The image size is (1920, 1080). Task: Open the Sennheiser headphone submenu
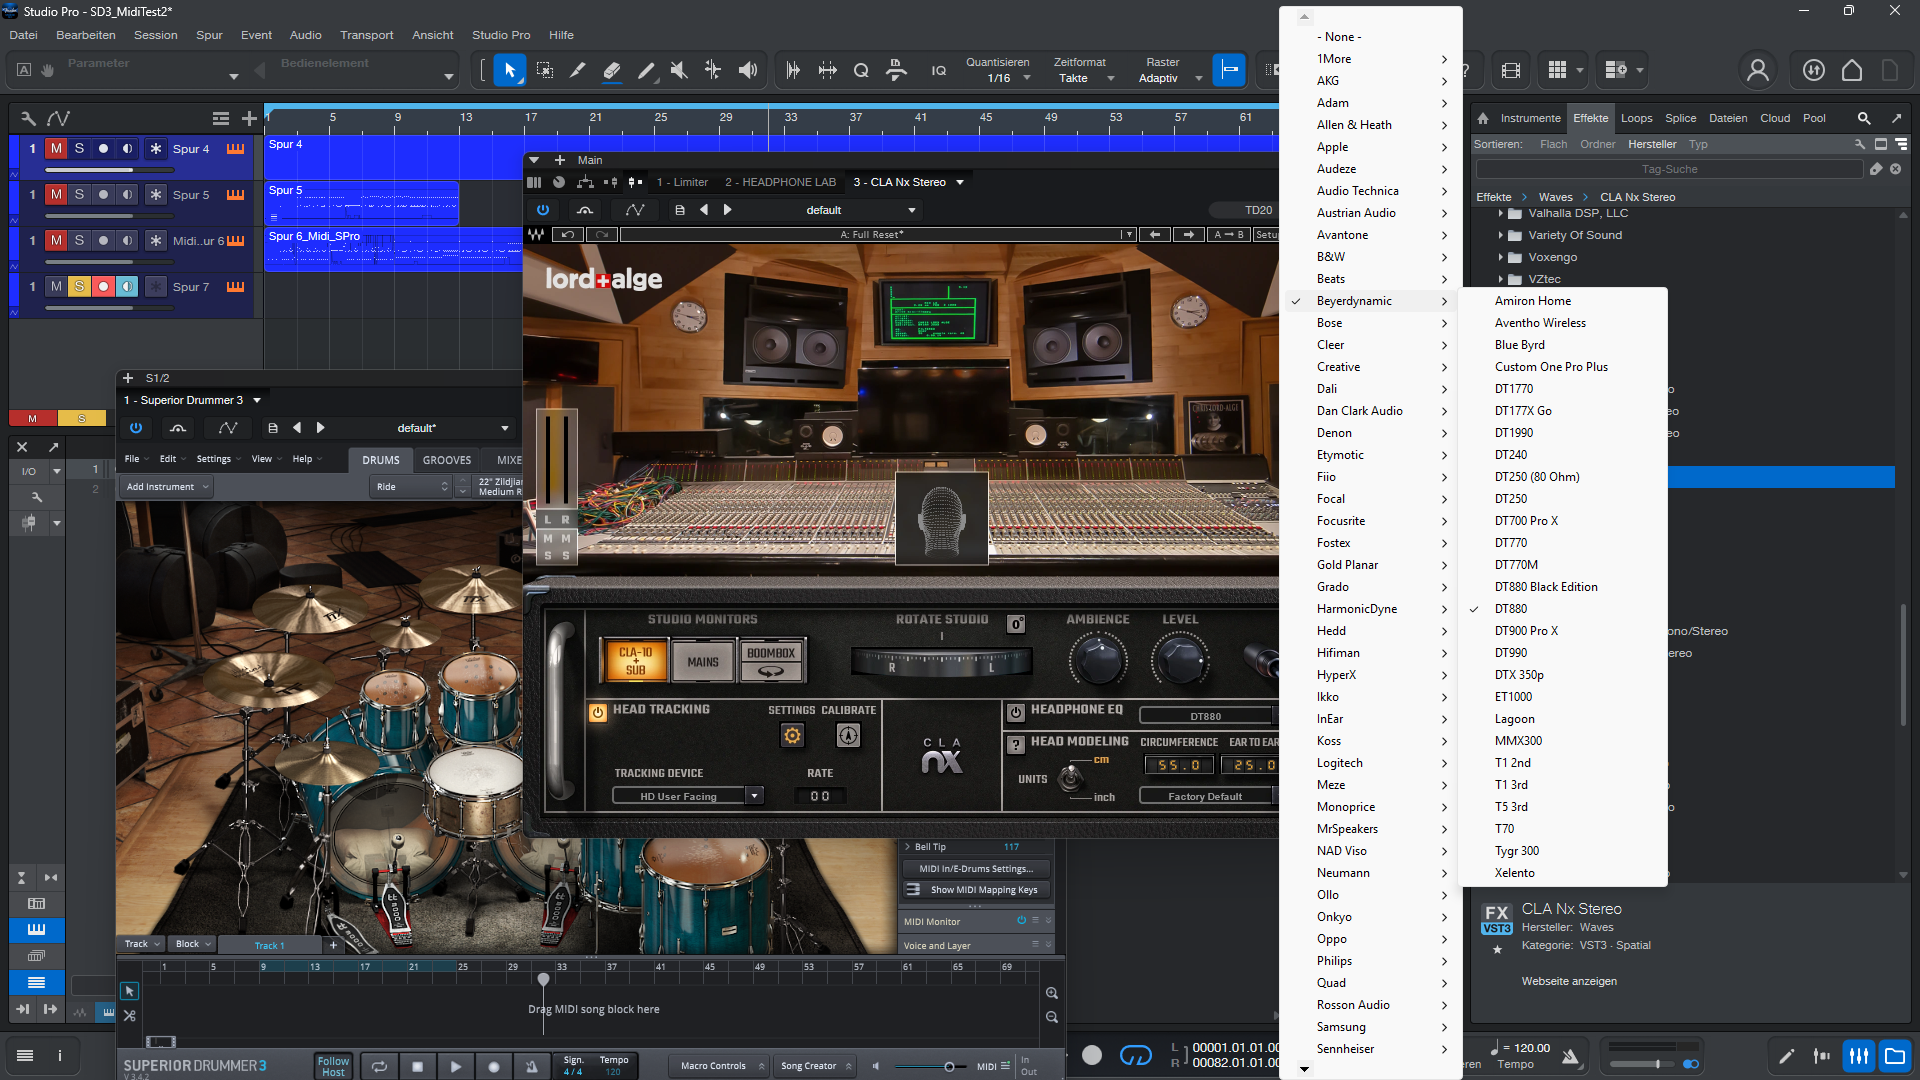1371,1049
